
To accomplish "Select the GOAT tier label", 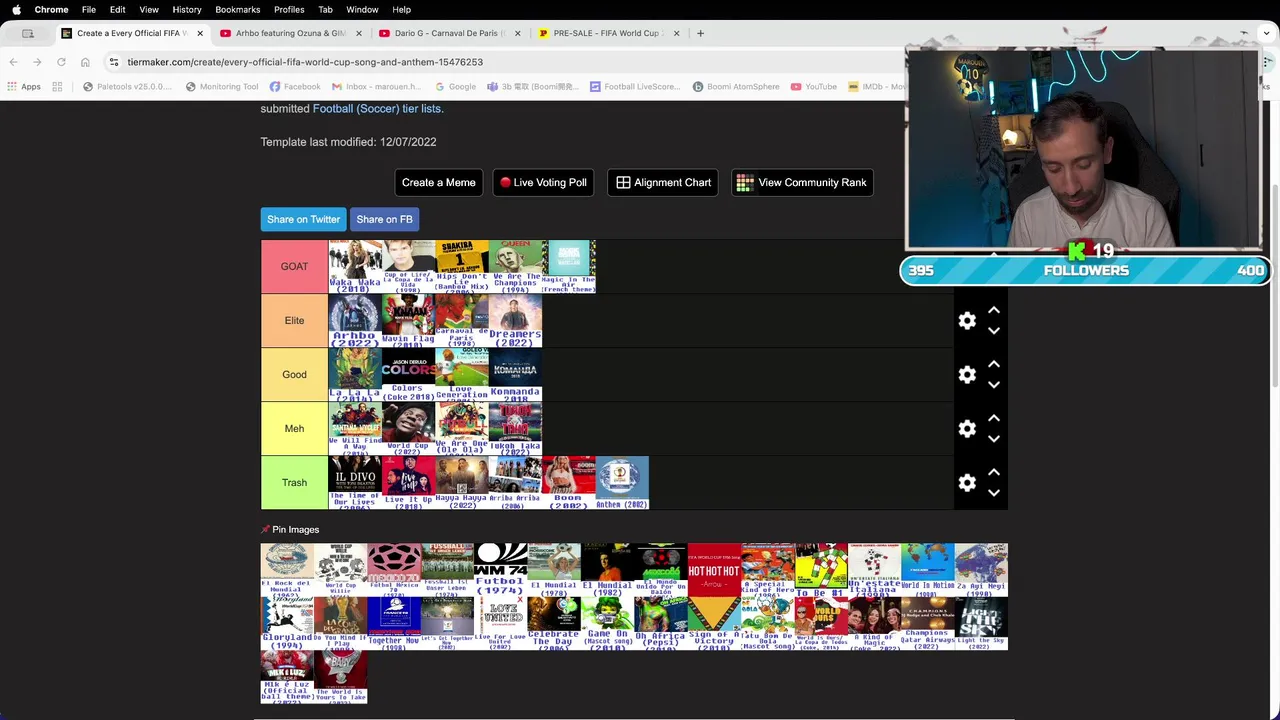I will point(294,266).
